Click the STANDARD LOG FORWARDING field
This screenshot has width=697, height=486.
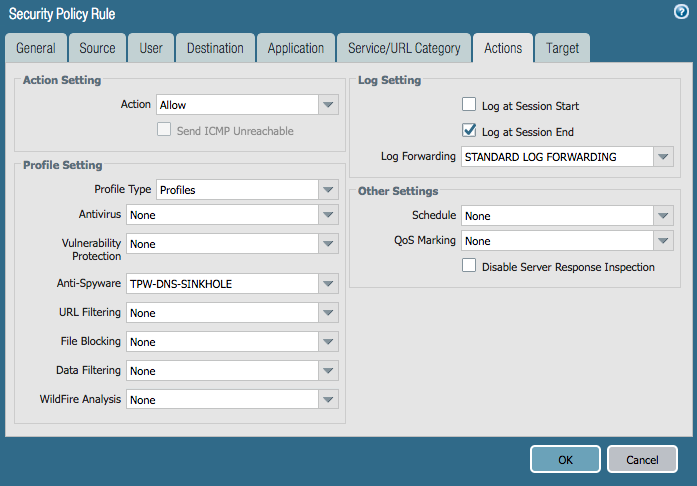pos(557,157)
